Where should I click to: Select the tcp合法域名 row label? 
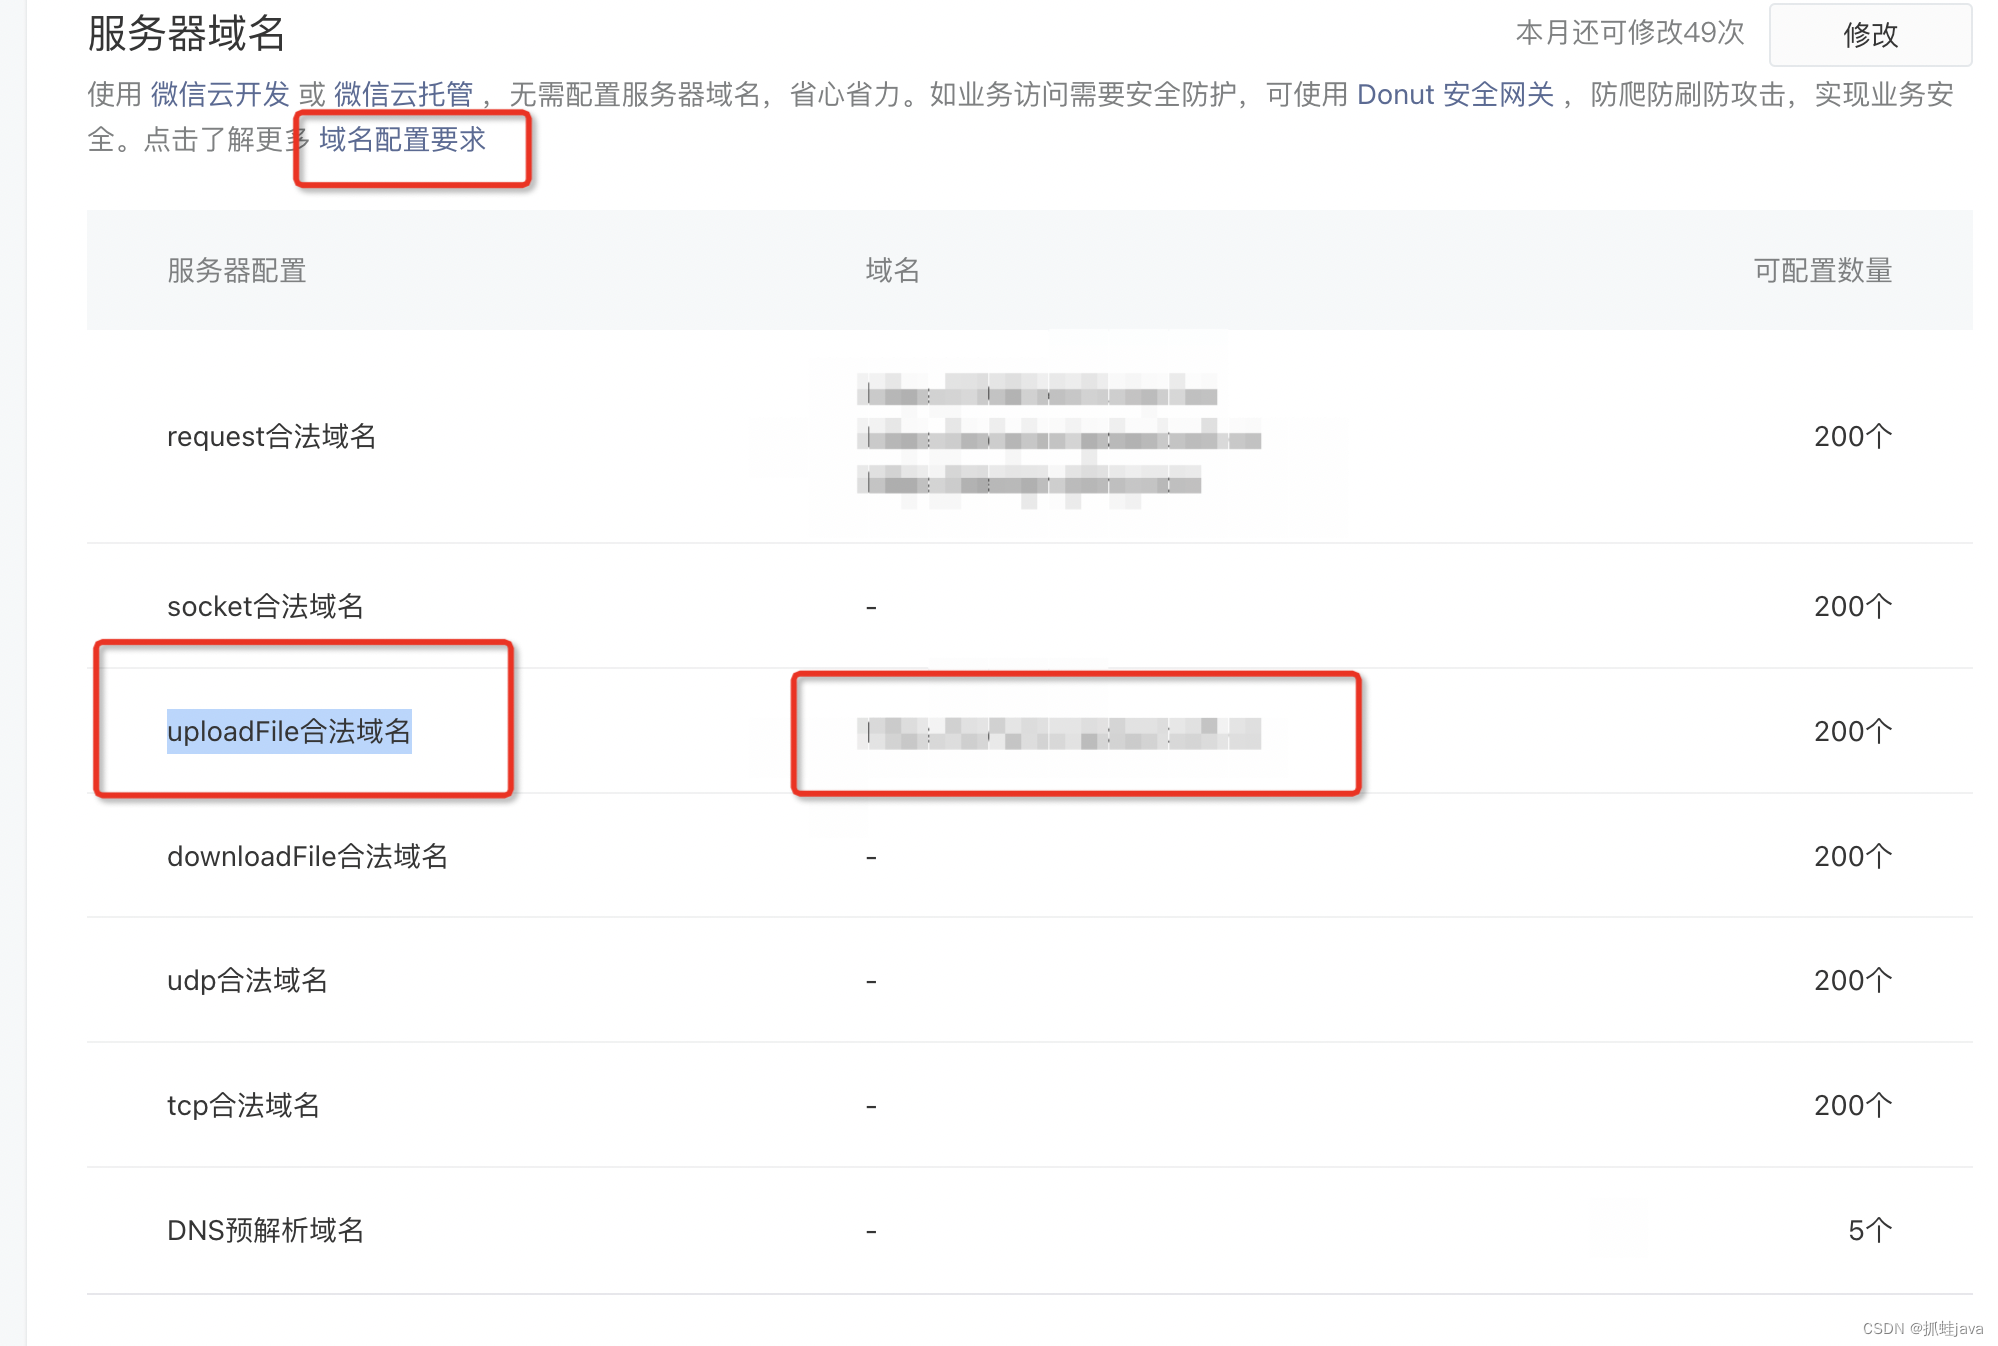(243, 1106)
